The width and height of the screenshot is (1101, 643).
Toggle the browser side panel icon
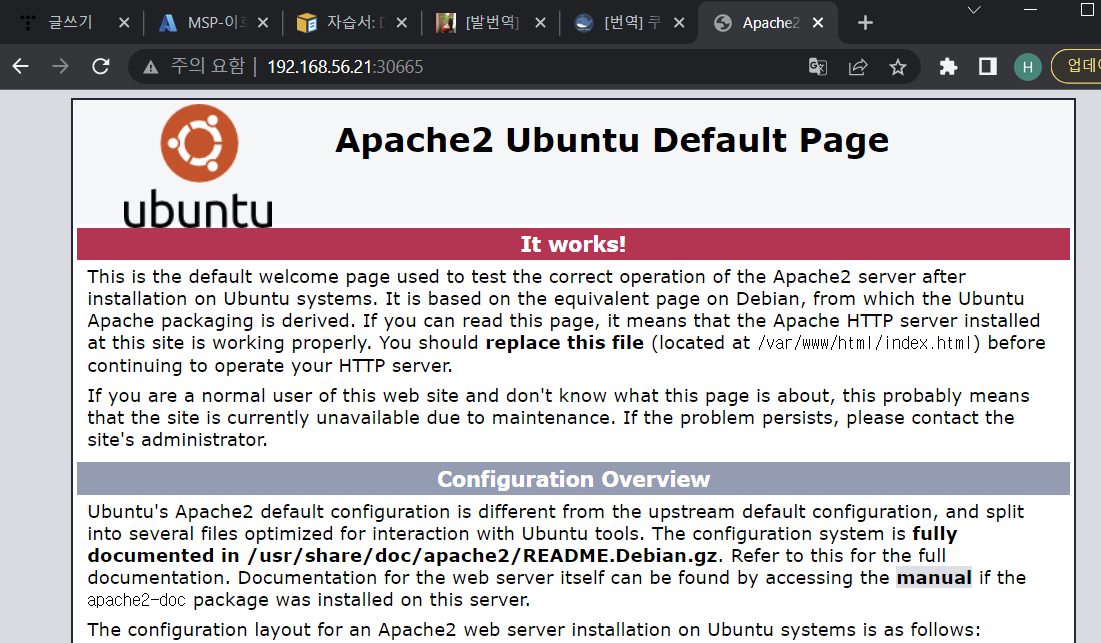(x=988, y=67)
